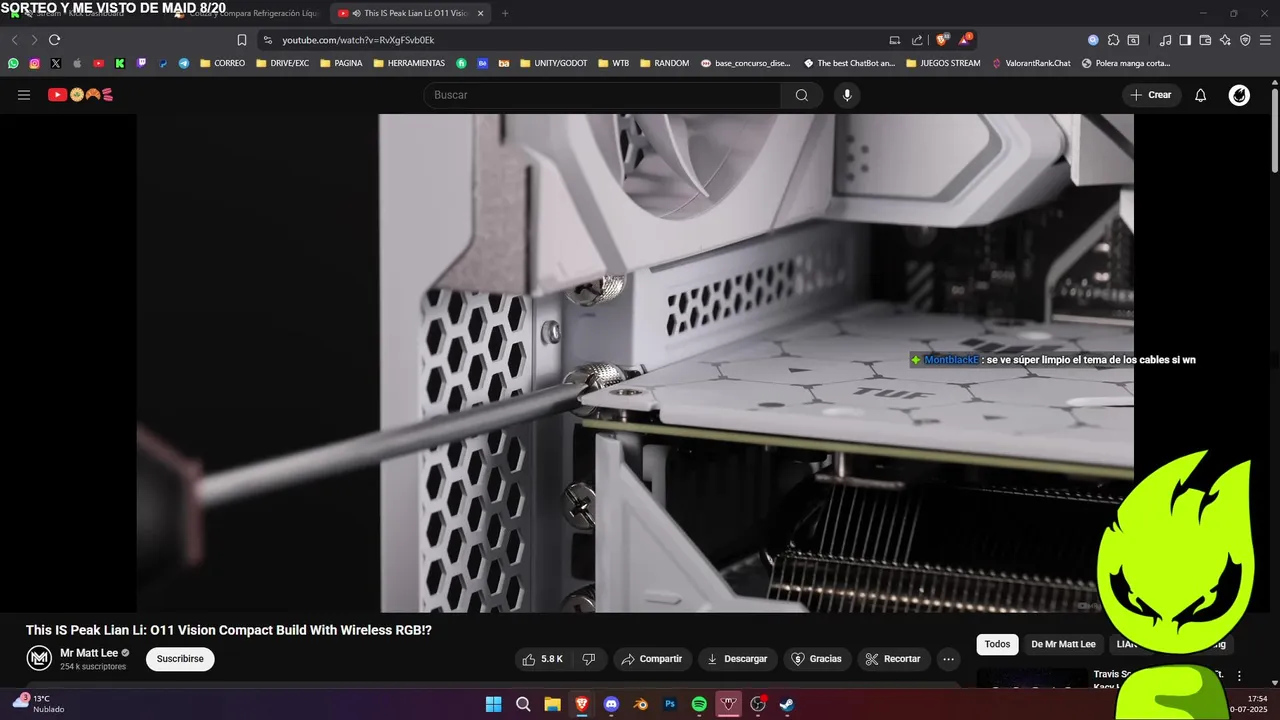
Task: Open the PAGINA bookmarks folder
Action: click(341, 63)
